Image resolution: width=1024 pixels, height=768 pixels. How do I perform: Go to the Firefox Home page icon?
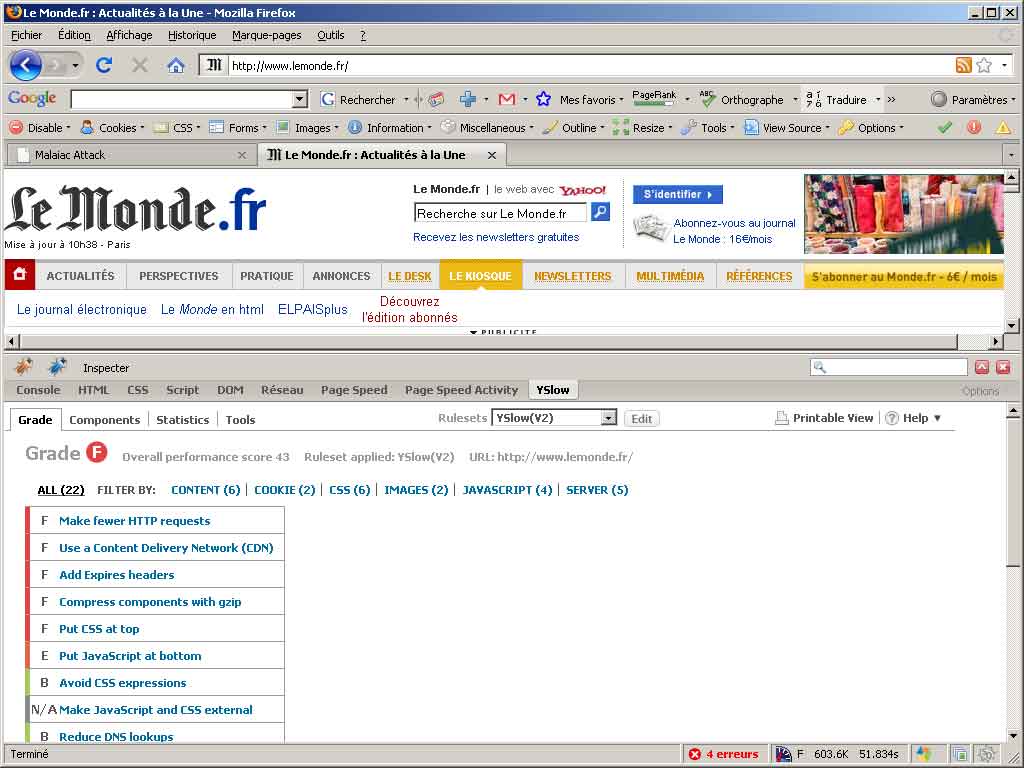[175, 65]
